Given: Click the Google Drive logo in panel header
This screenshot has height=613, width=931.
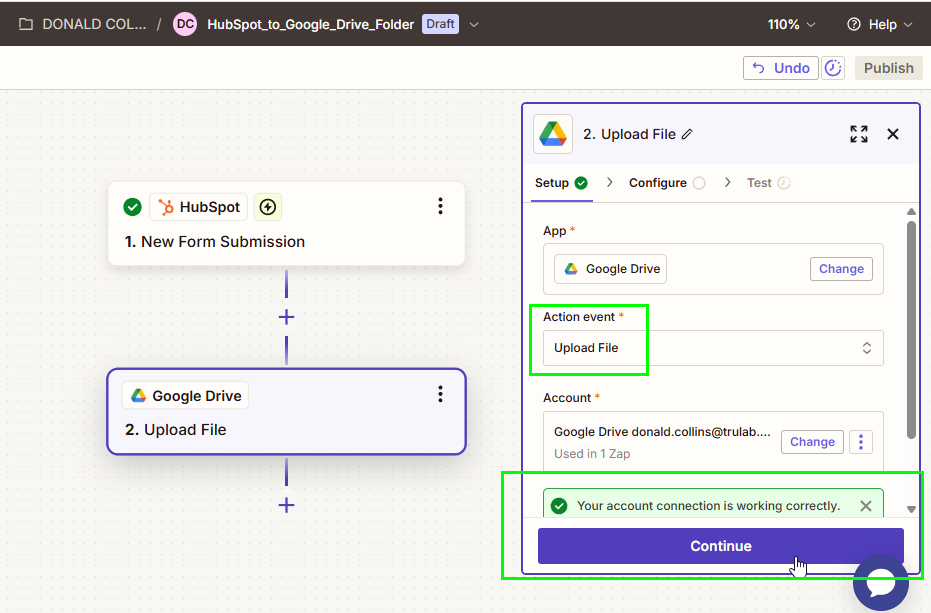Looking at the screenshot, I should pyautogui.click(x=553, y=134).
